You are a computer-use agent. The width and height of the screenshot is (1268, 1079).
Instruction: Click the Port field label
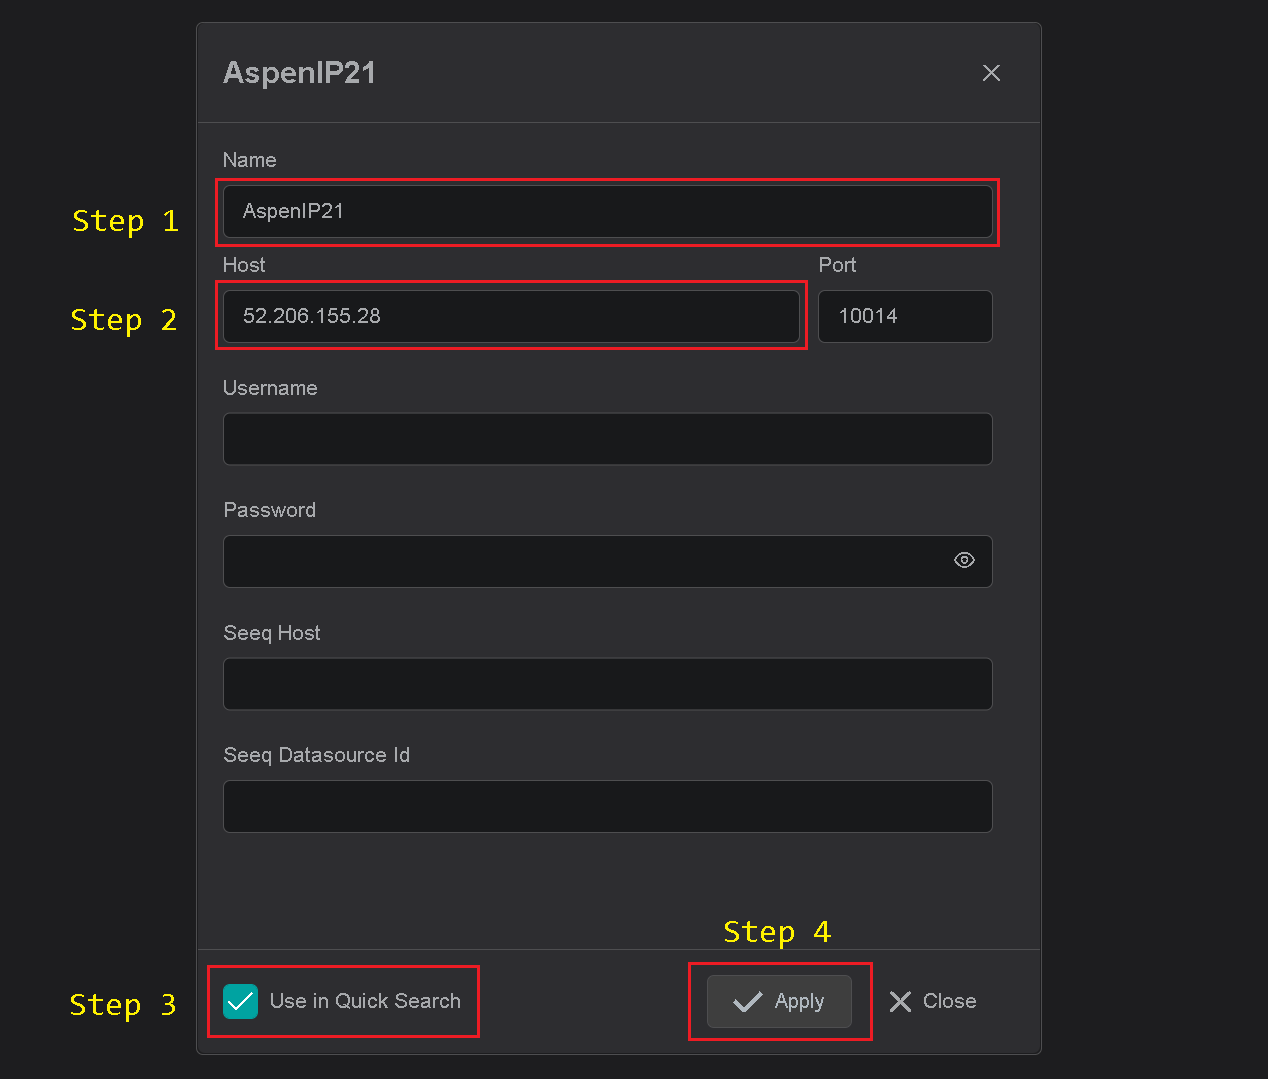[837, 265]
